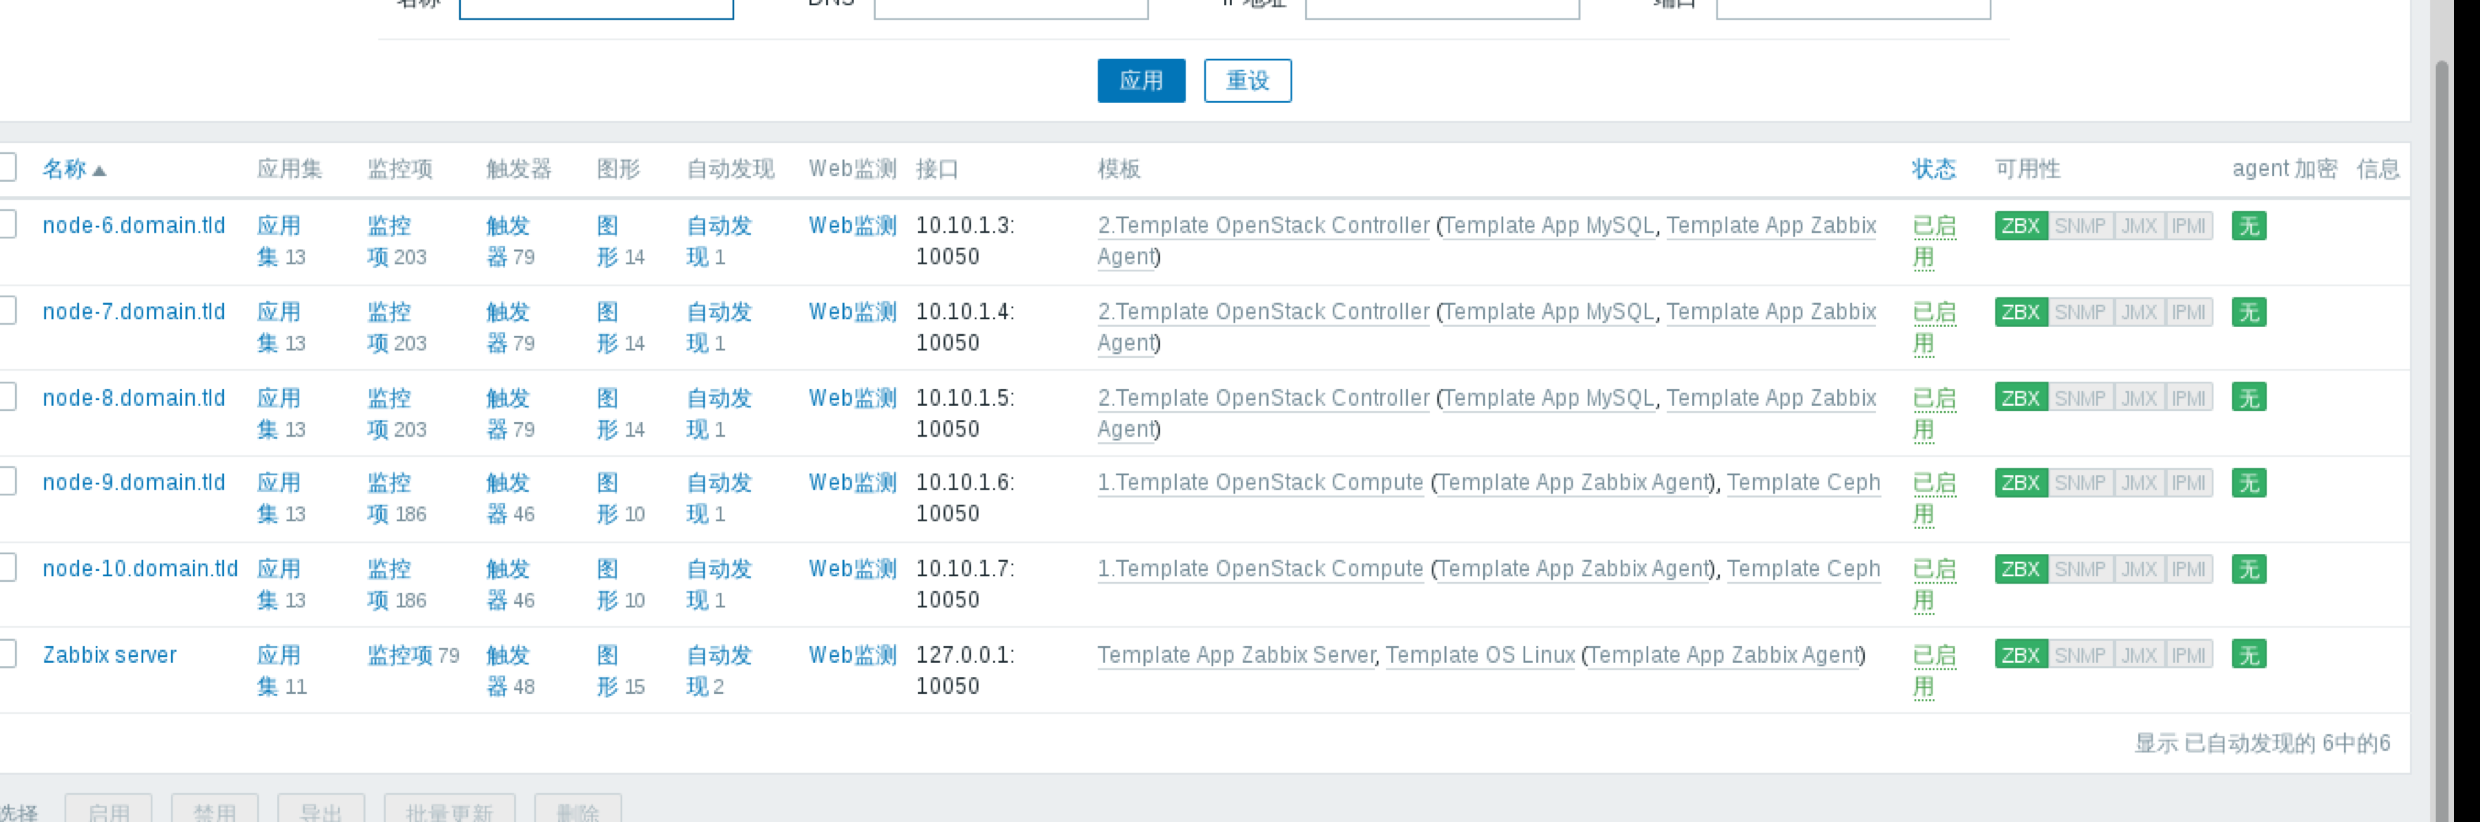Click SNMP availability badge for node-7.domain.tld
This screenshot has height=822, width=2480.
coord(2080,312)
